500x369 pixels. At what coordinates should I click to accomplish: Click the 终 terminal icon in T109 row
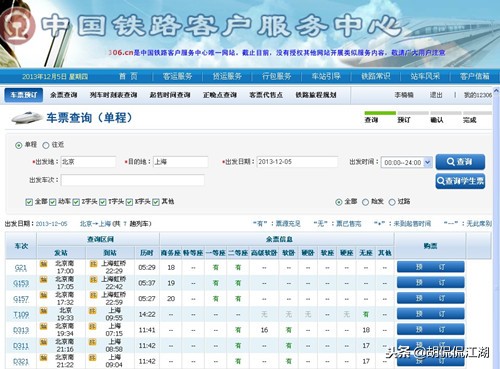point(92,311)
